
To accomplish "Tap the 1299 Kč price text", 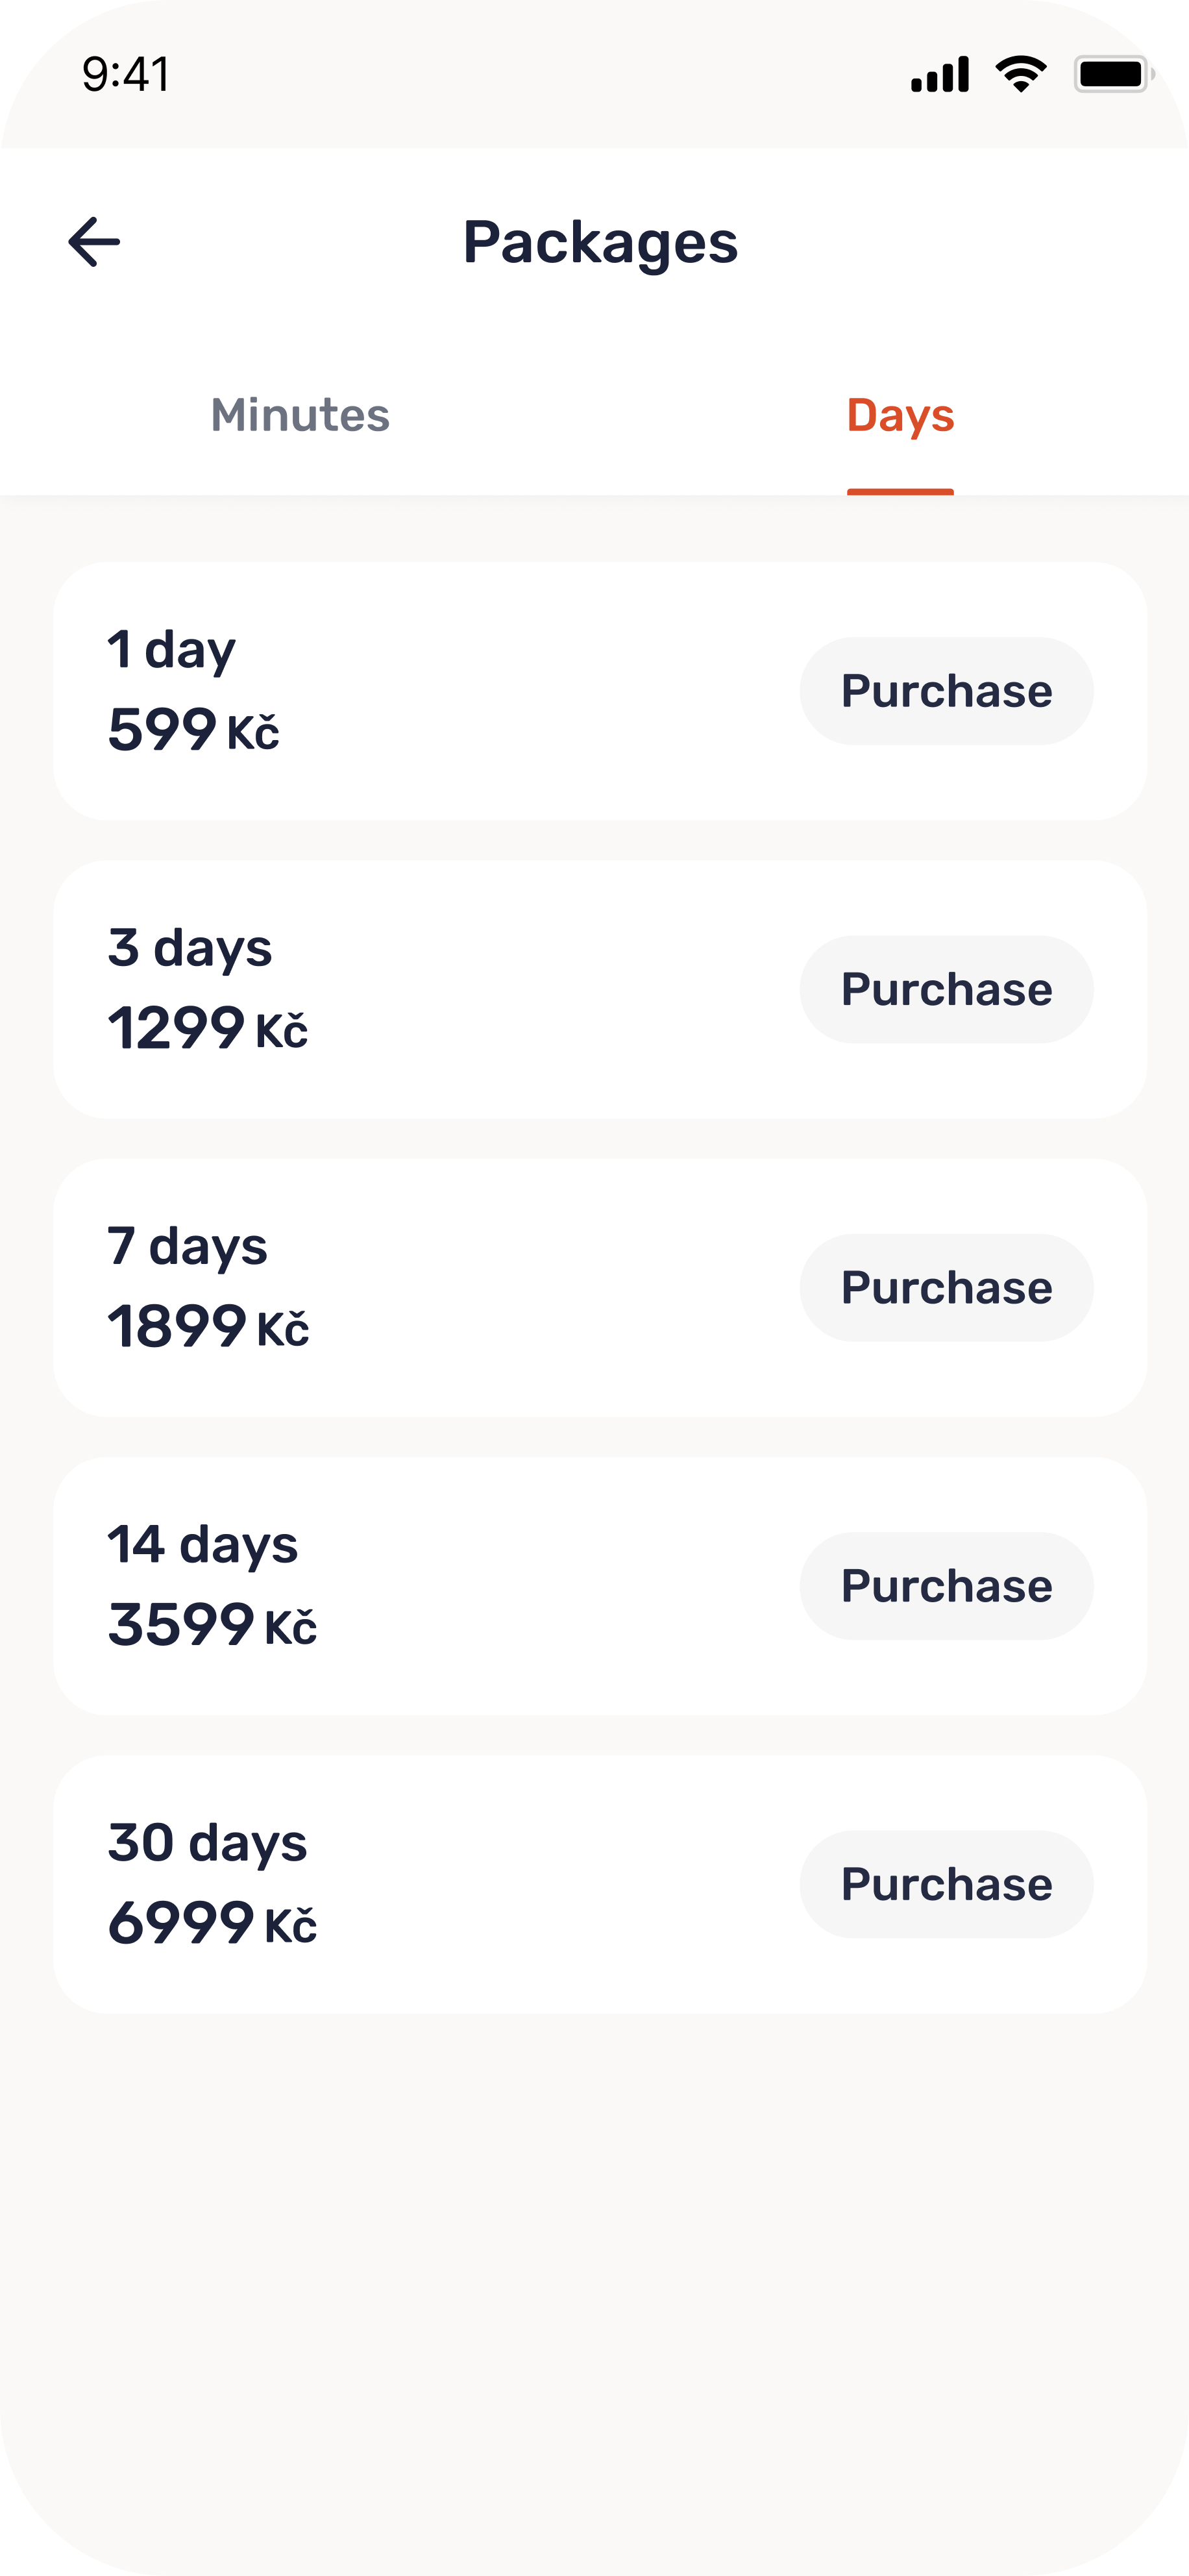I will (x=208, y=1028).
